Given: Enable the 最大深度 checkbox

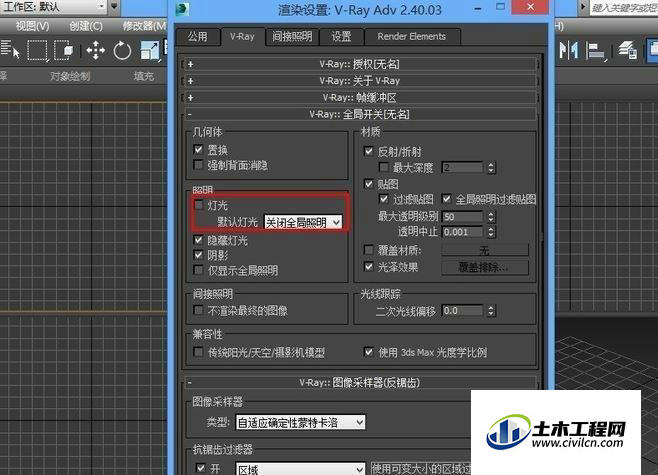Looking at the screenshot, I should coord(384,167).
